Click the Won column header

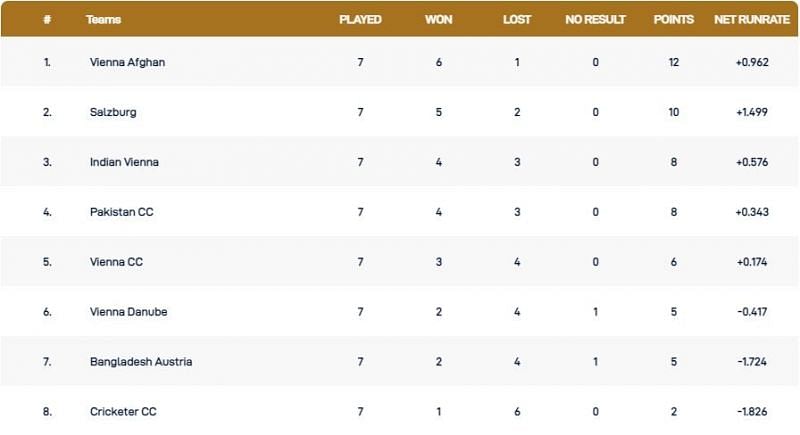pyautogui.click(x=438, y=19)
